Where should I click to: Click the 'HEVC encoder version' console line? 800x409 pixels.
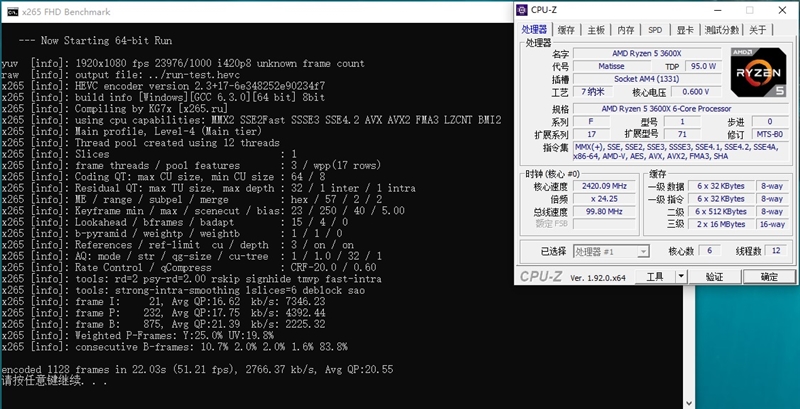[x=163, y=86]
